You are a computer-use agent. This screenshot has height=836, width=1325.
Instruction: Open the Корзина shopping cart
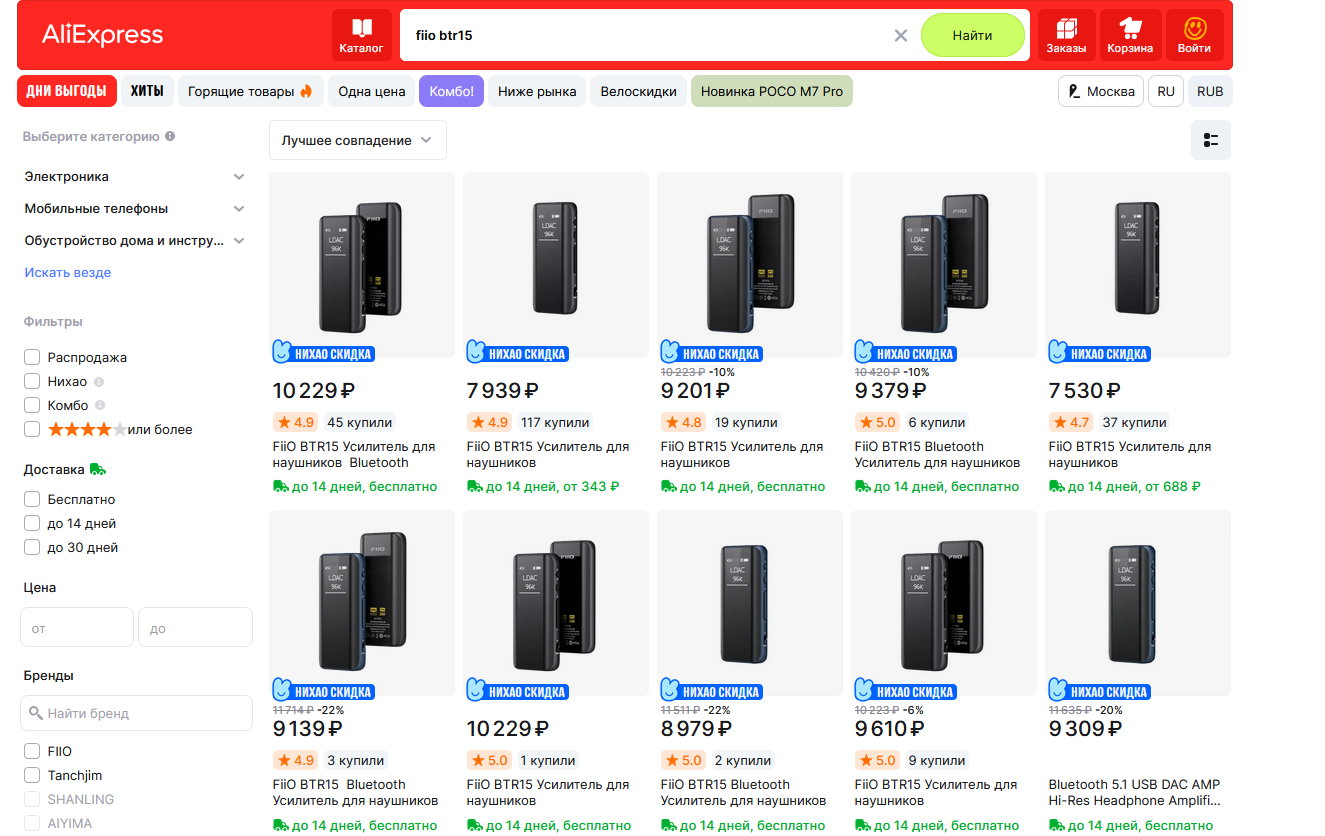(1130, 35)
